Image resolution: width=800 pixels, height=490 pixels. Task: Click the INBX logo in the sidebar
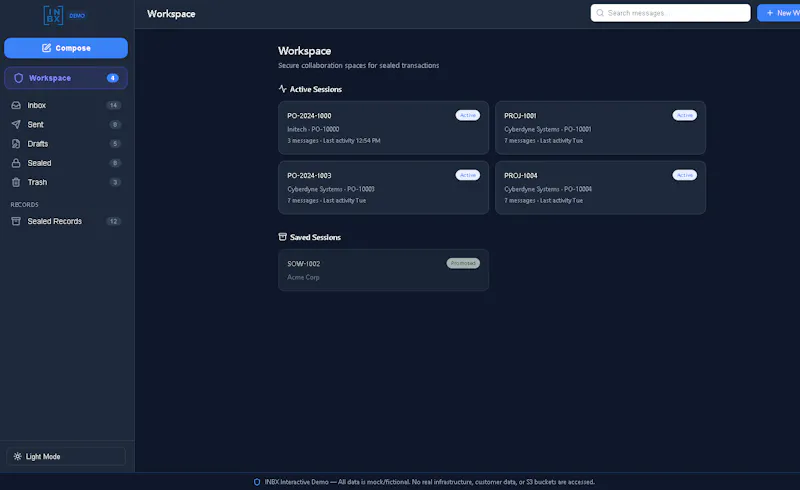coord(54,15)
